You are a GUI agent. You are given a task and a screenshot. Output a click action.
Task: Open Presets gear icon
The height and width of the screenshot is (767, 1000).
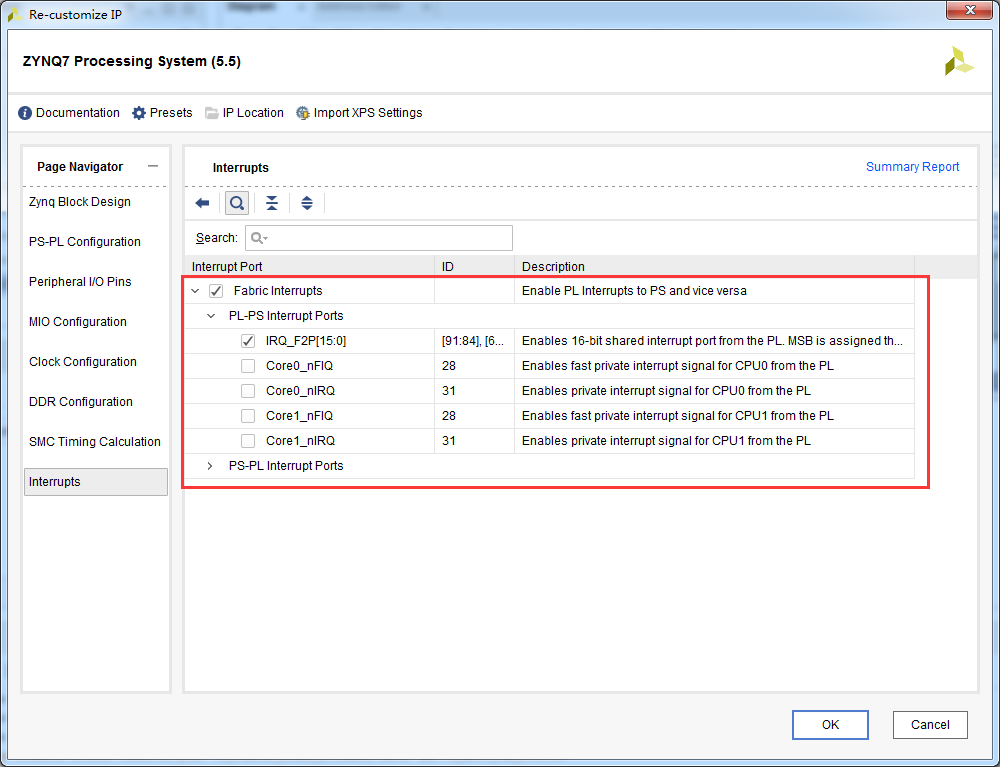pyautogui.click(x=138, y=113)
